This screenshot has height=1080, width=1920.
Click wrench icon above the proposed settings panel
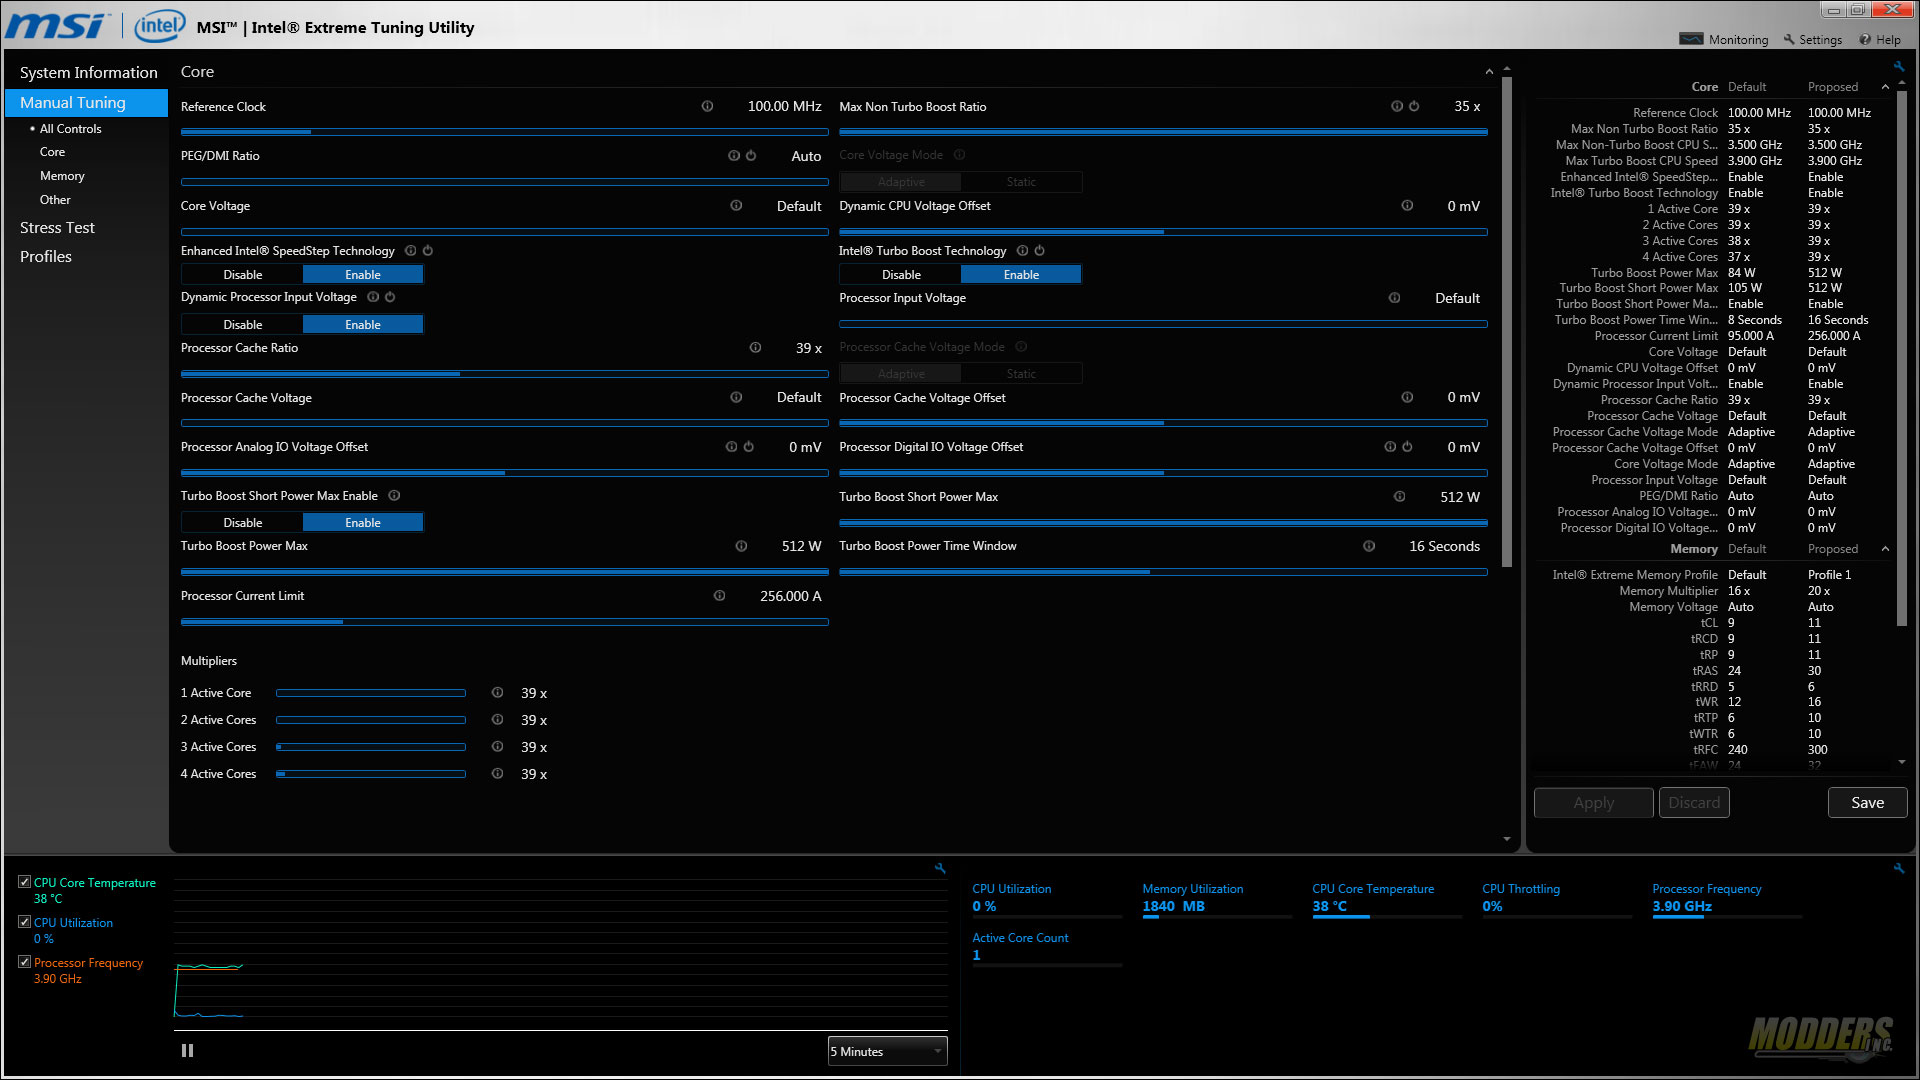coord(1898,67)
